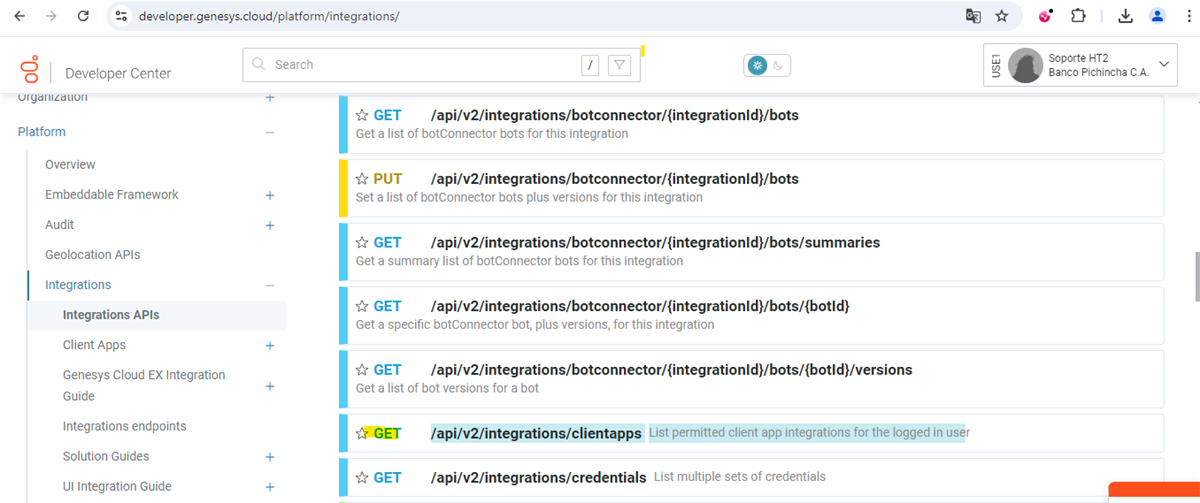Image resolution: width=1200 pixels, height=503 pixels.
Task: Open Developer Center home link
Action: click(118, 73)
